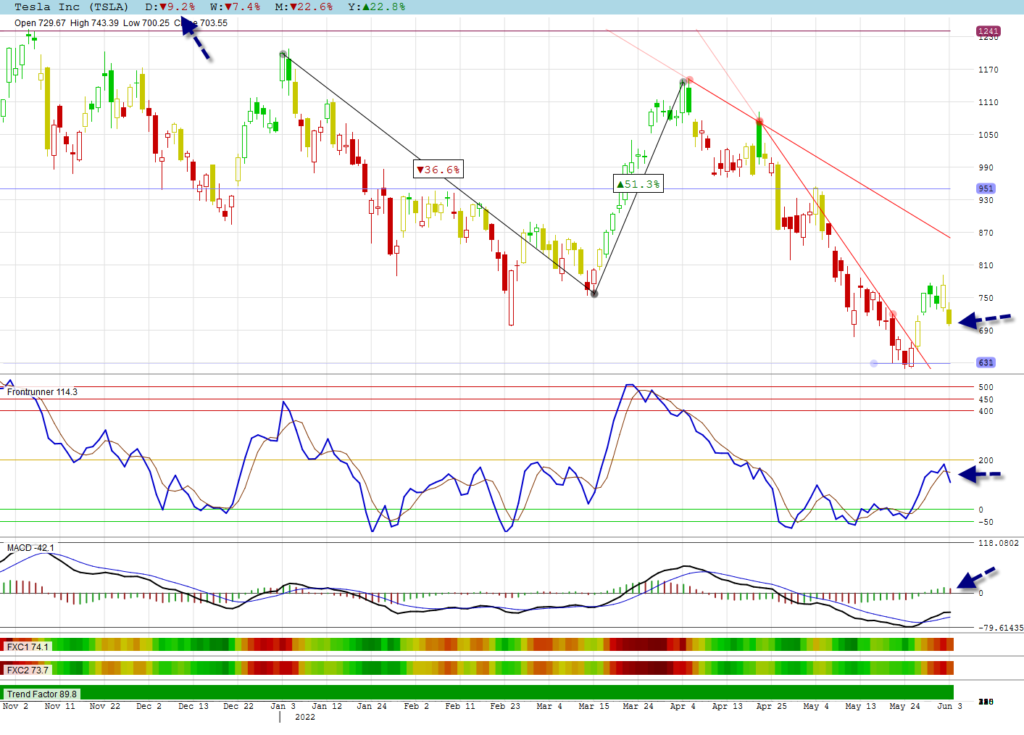
Task: Select the daily change D:▼9.2% value
Action: [x=170, y=7]
